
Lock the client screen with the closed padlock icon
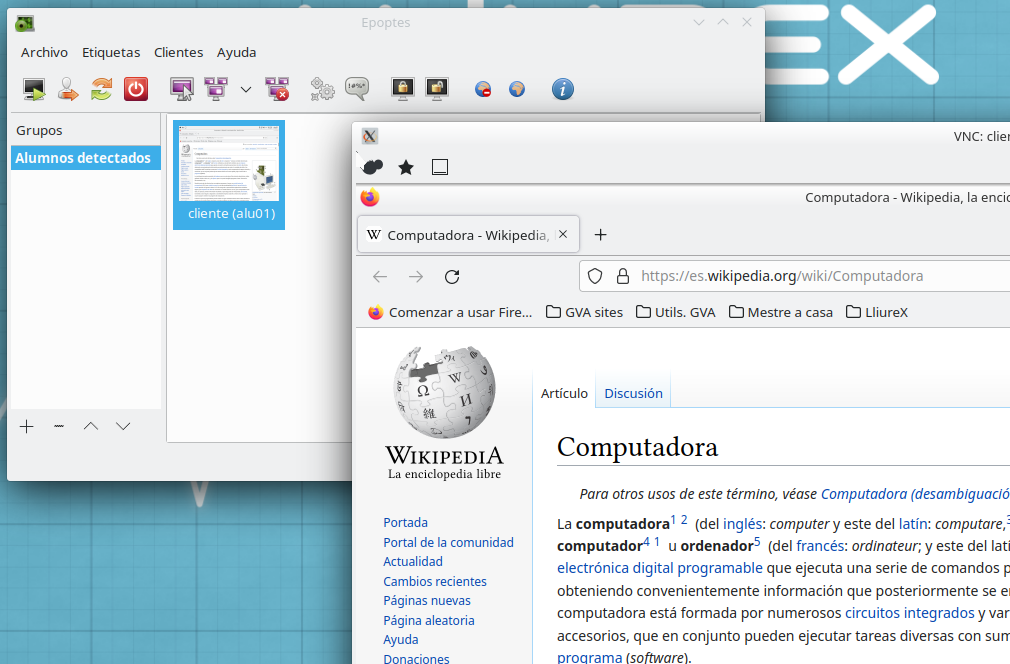coord(403,89)
